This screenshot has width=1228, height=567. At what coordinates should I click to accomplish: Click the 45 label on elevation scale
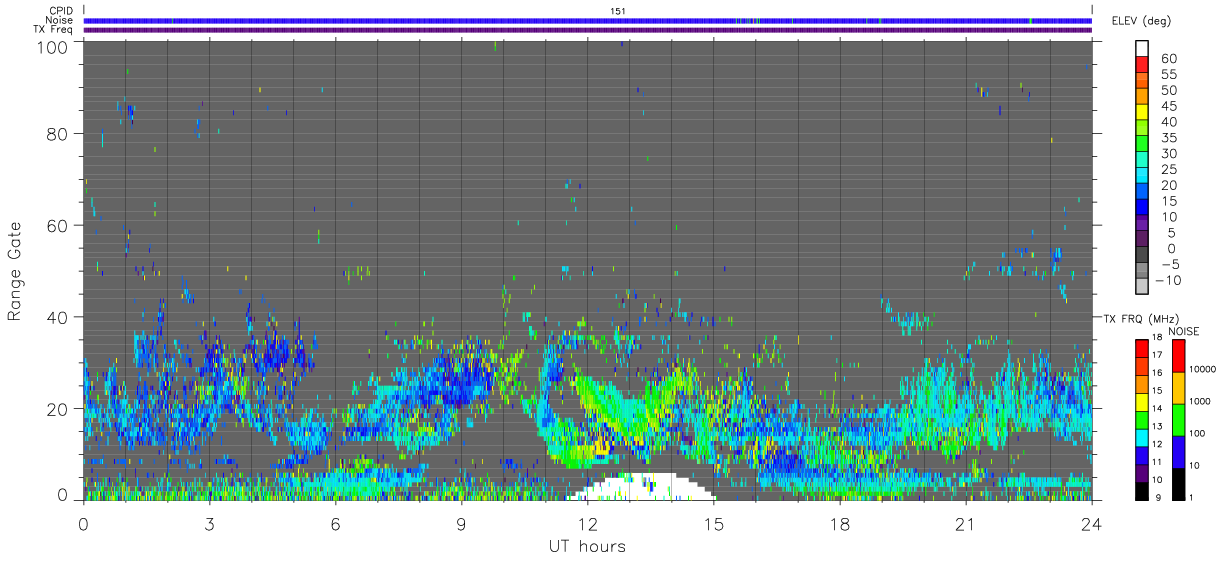pos(1169,106)
